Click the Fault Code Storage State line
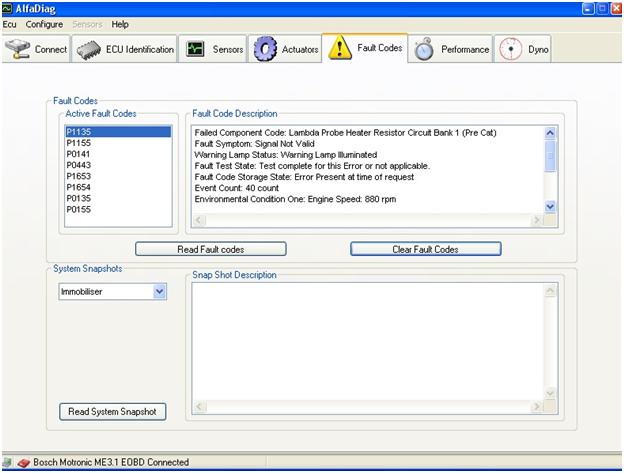Screen dimensions: 624x473 (304, 177)
